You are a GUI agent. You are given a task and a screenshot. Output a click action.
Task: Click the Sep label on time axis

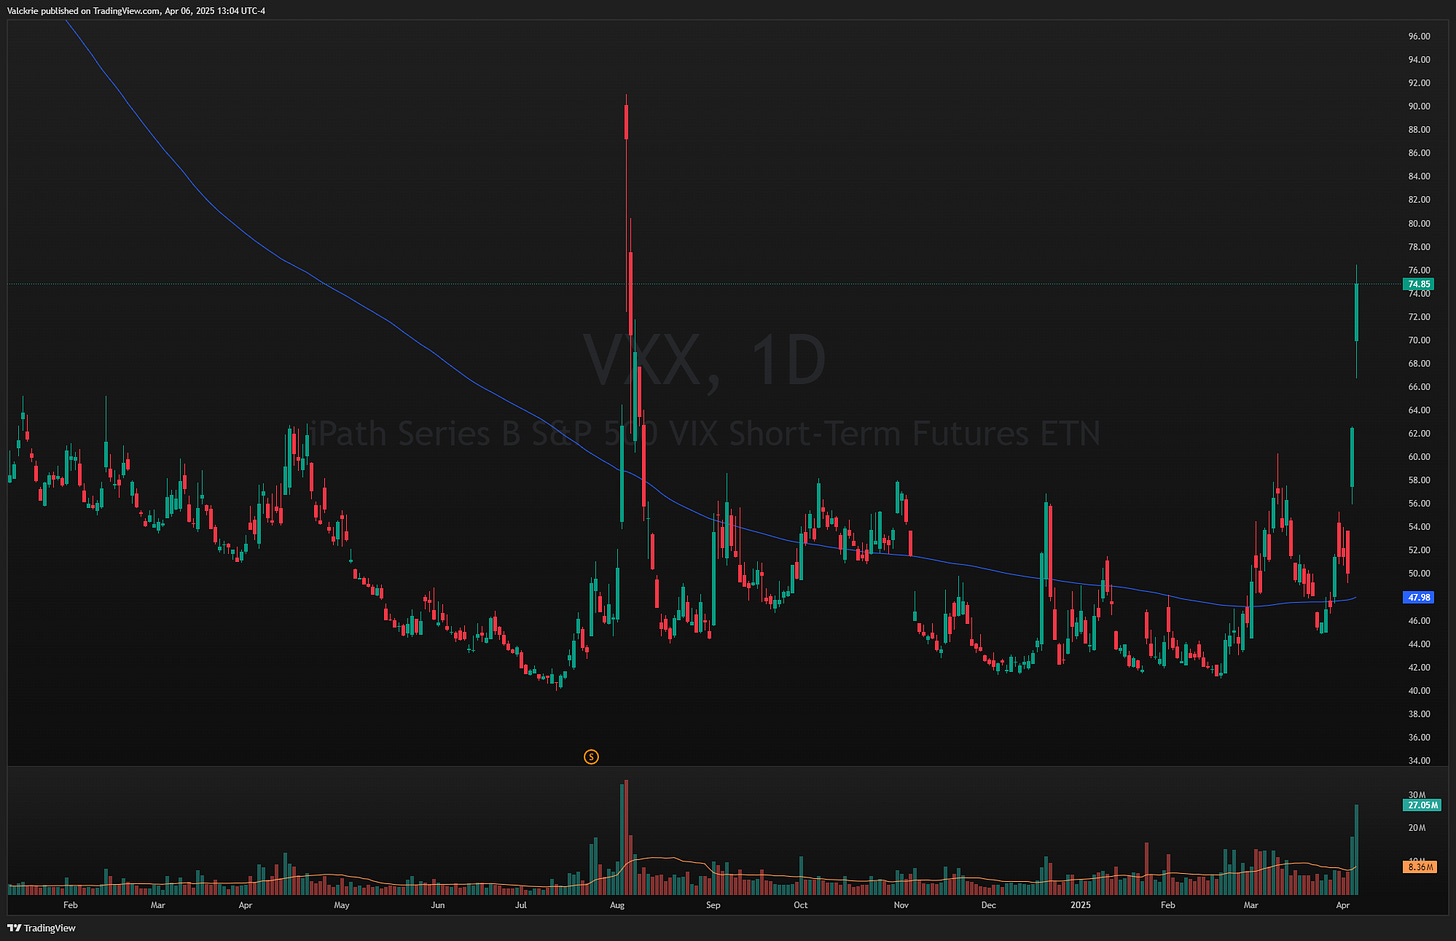point(713,905)
